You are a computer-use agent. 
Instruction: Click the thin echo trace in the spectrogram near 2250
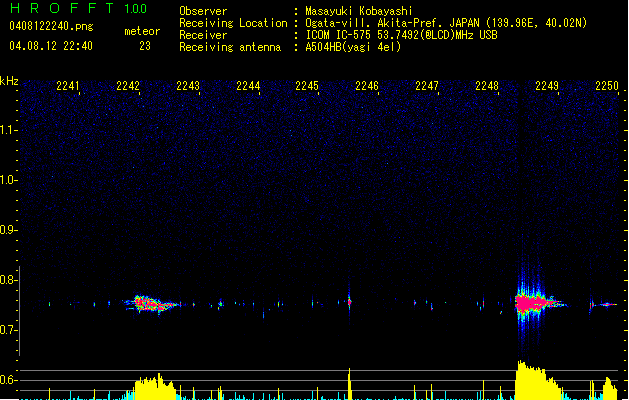point(607,305)
